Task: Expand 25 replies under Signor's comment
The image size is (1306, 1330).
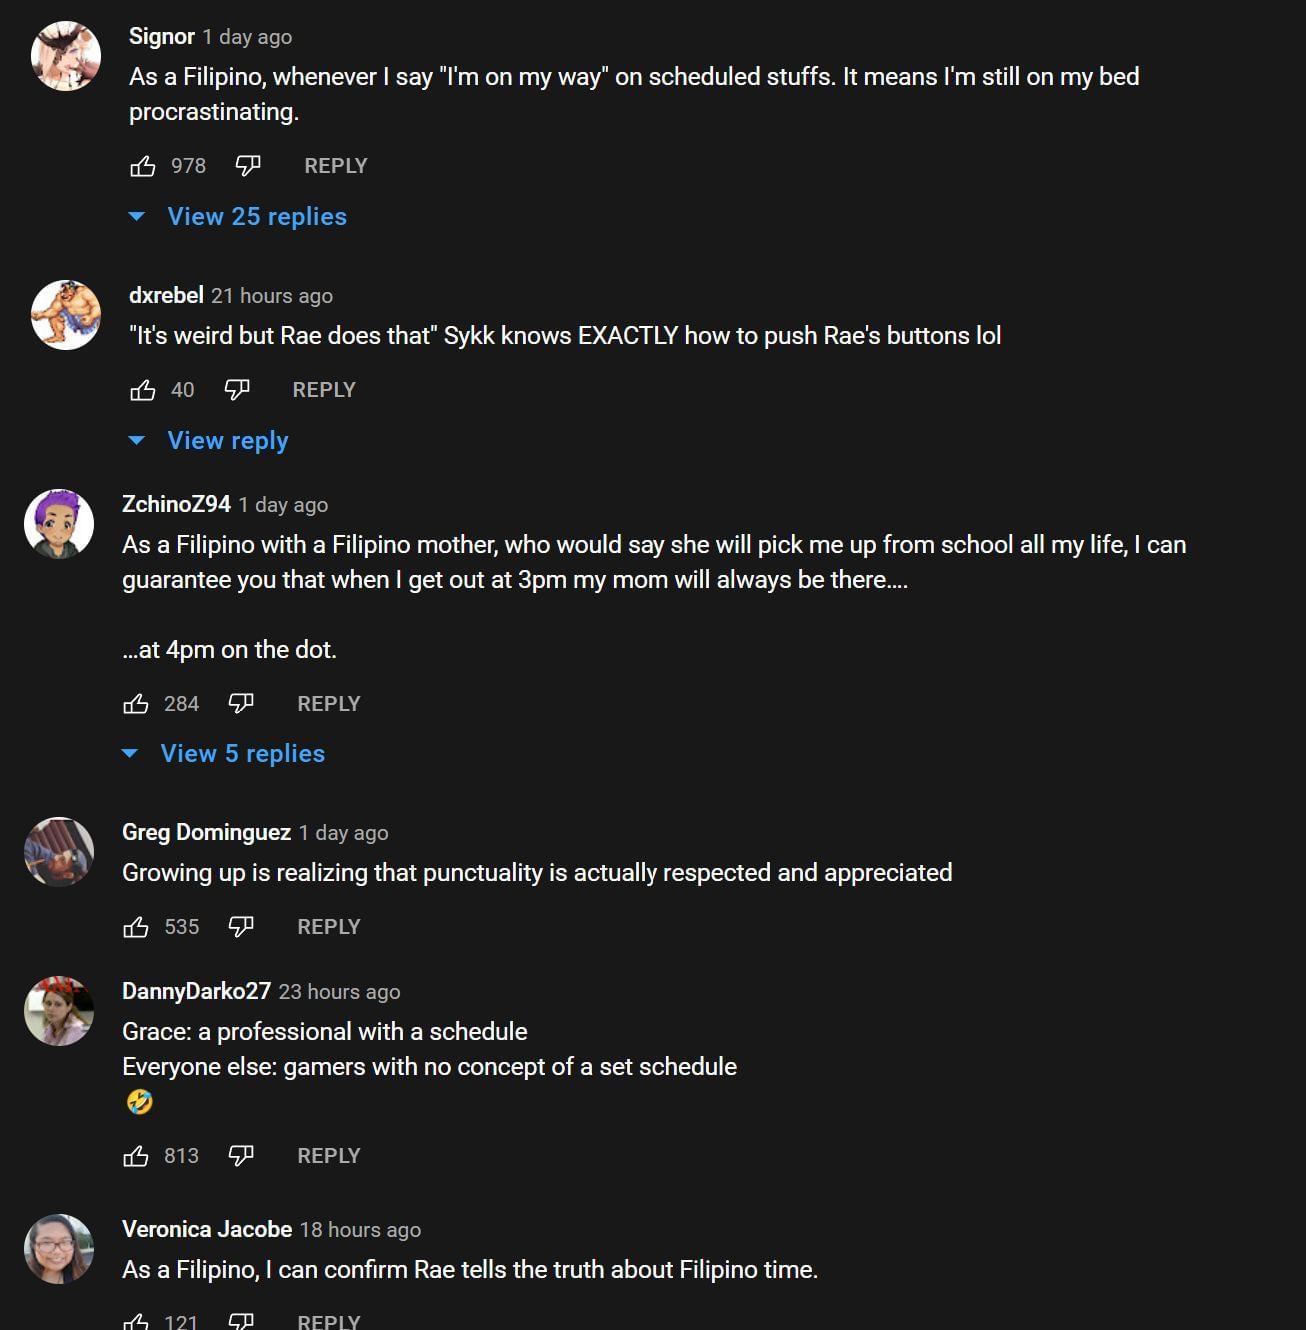Action: pyautogui.click(x=256, y=217)
